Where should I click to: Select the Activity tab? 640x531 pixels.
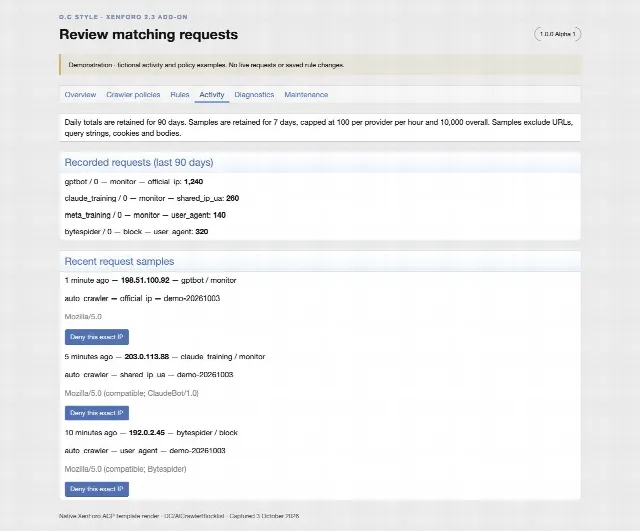212,95
